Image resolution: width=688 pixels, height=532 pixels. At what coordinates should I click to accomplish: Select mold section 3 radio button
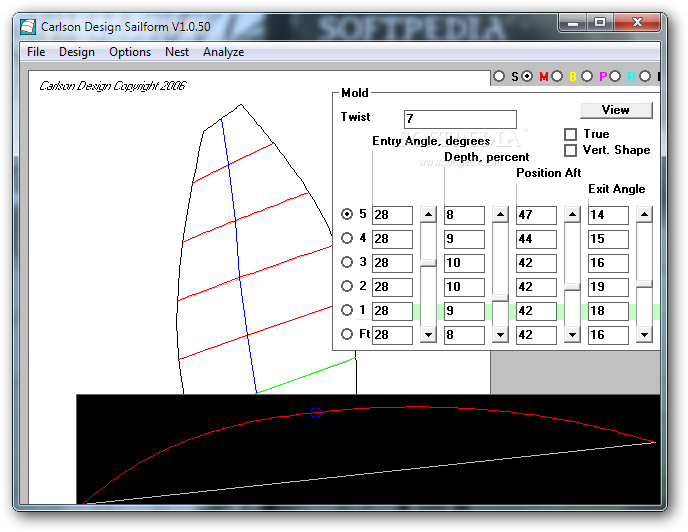347,262
